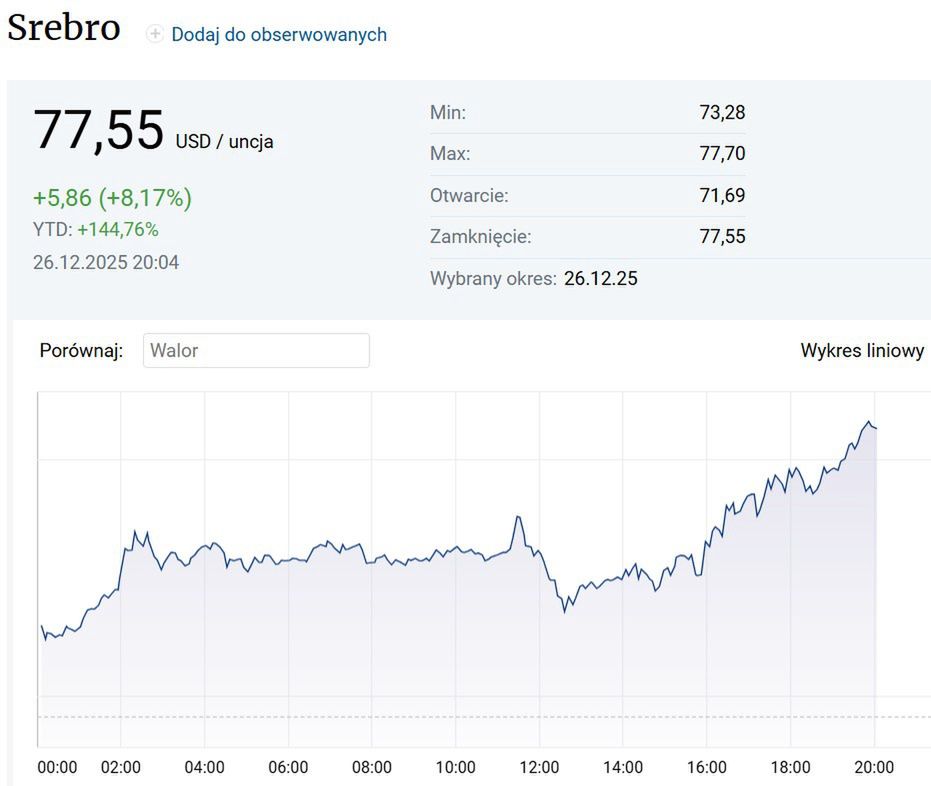Select the Max value 77,70
The image size is (931, 786).
[x=722, y=154]
